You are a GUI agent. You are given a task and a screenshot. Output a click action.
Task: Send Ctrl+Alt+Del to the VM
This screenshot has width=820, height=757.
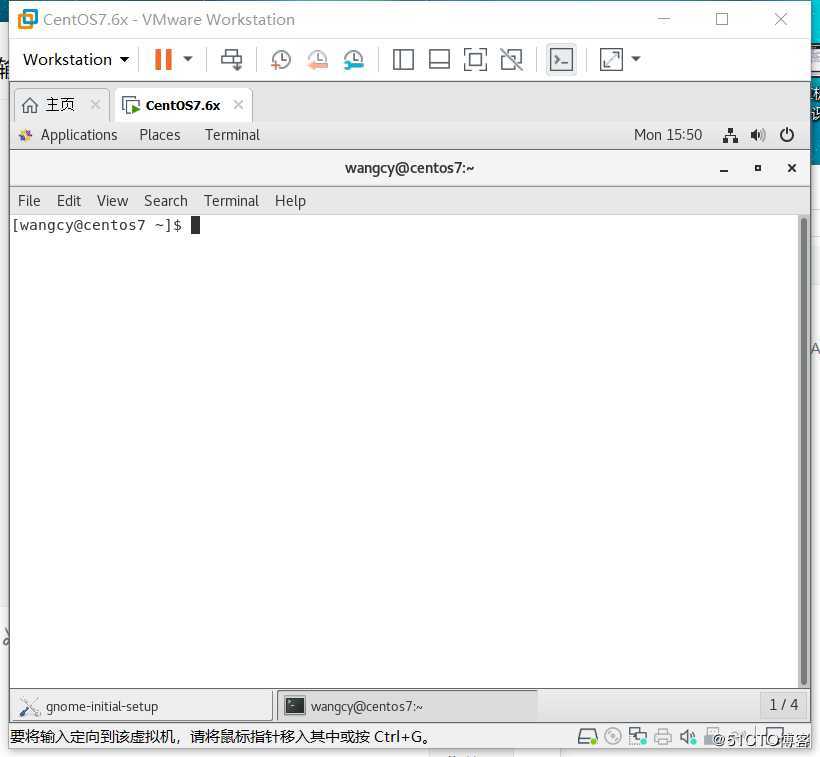tap(231, 60)
